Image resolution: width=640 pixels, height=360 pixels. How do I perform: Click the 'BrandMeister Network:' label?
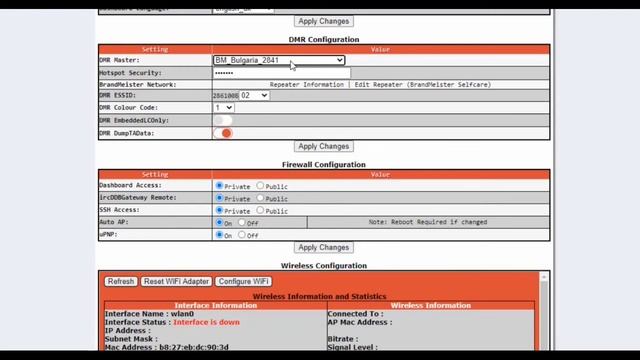click(x=138, y=84)
